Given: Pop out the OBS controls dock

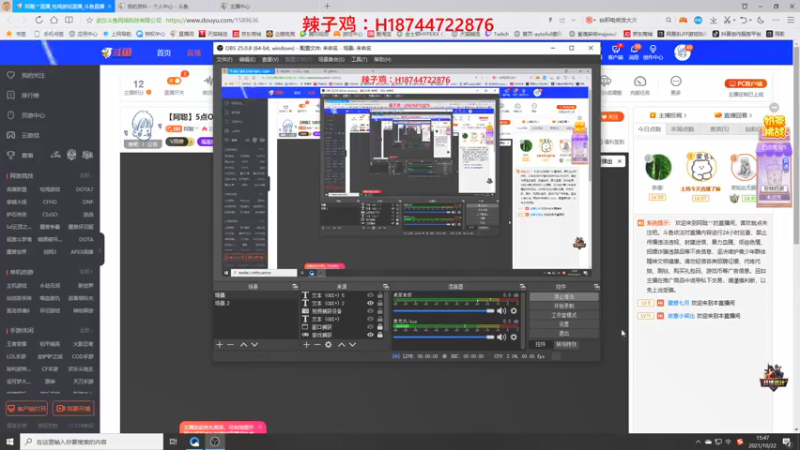Looking at the screenshot, I should [596, 287].
